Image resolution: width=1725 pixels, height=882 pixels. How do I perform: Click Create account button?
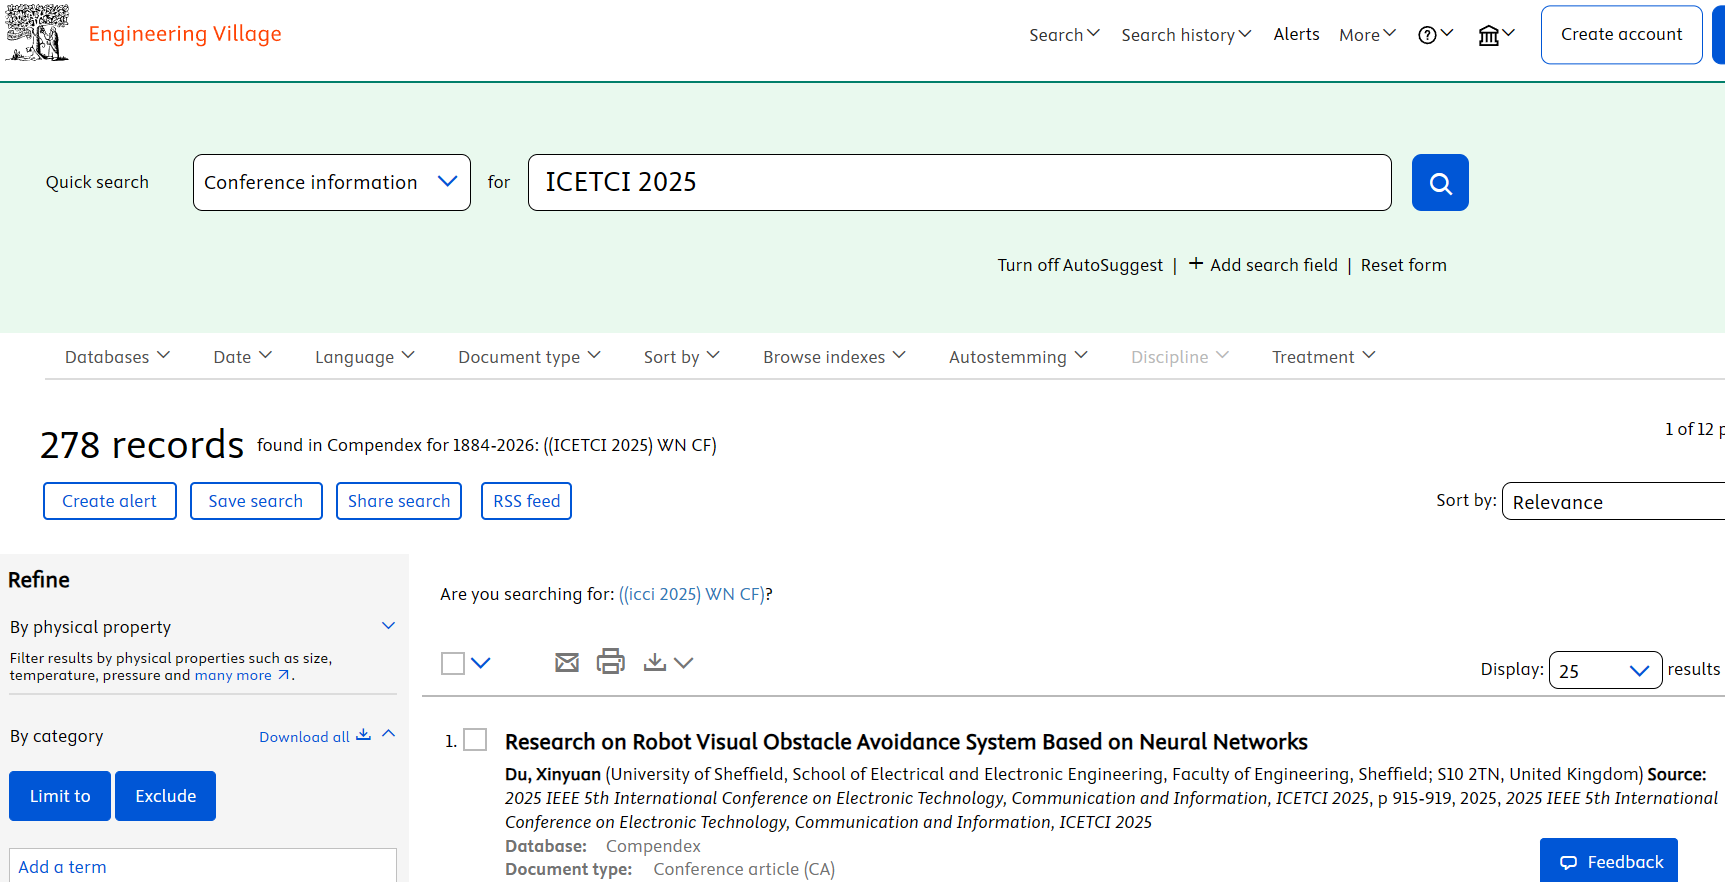click(1621, 35)
